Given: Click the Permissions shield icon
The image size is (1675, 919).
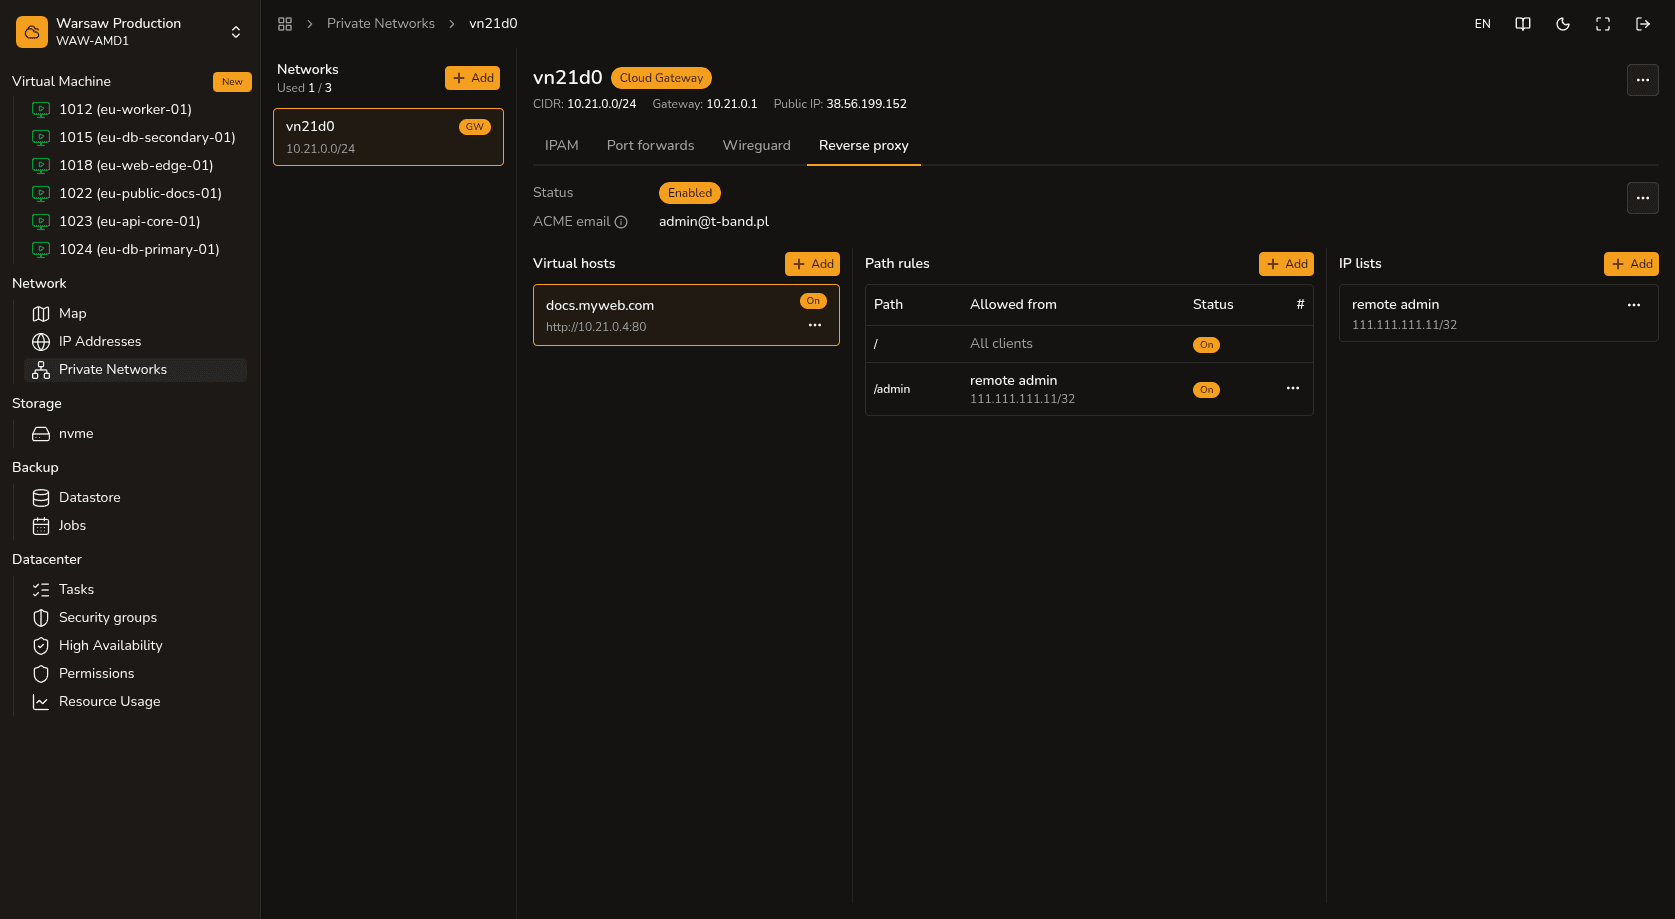Looking at the screenshot, I should [x=41, y=674].
